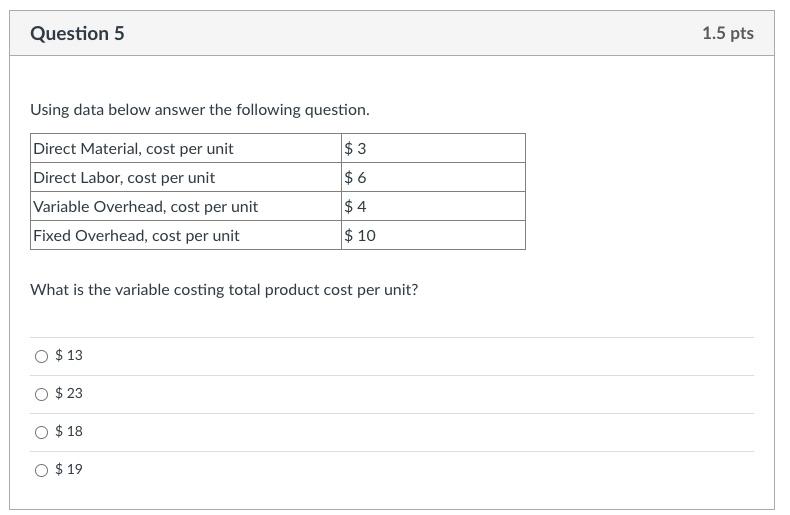Click the '$ 23' answer label text
Screen dimensions: 790x515
click(x=69, y=393)
